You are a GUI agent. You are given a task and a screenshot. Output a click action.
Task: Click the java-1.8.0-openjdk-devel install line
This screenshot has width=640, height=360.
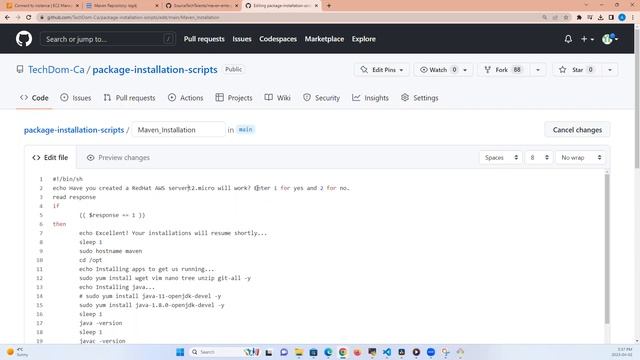point(152,305)
